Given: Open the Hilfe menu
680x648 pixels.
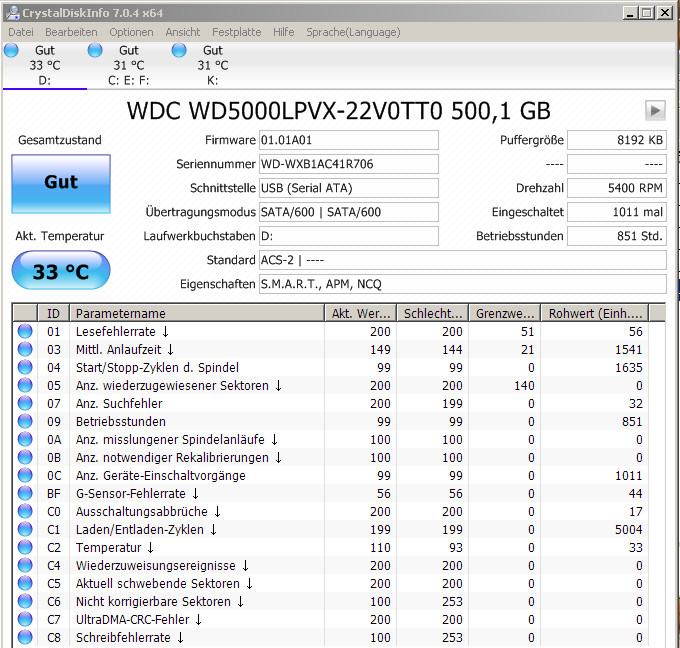Looking at the screenshot, I should pos(283,32).
